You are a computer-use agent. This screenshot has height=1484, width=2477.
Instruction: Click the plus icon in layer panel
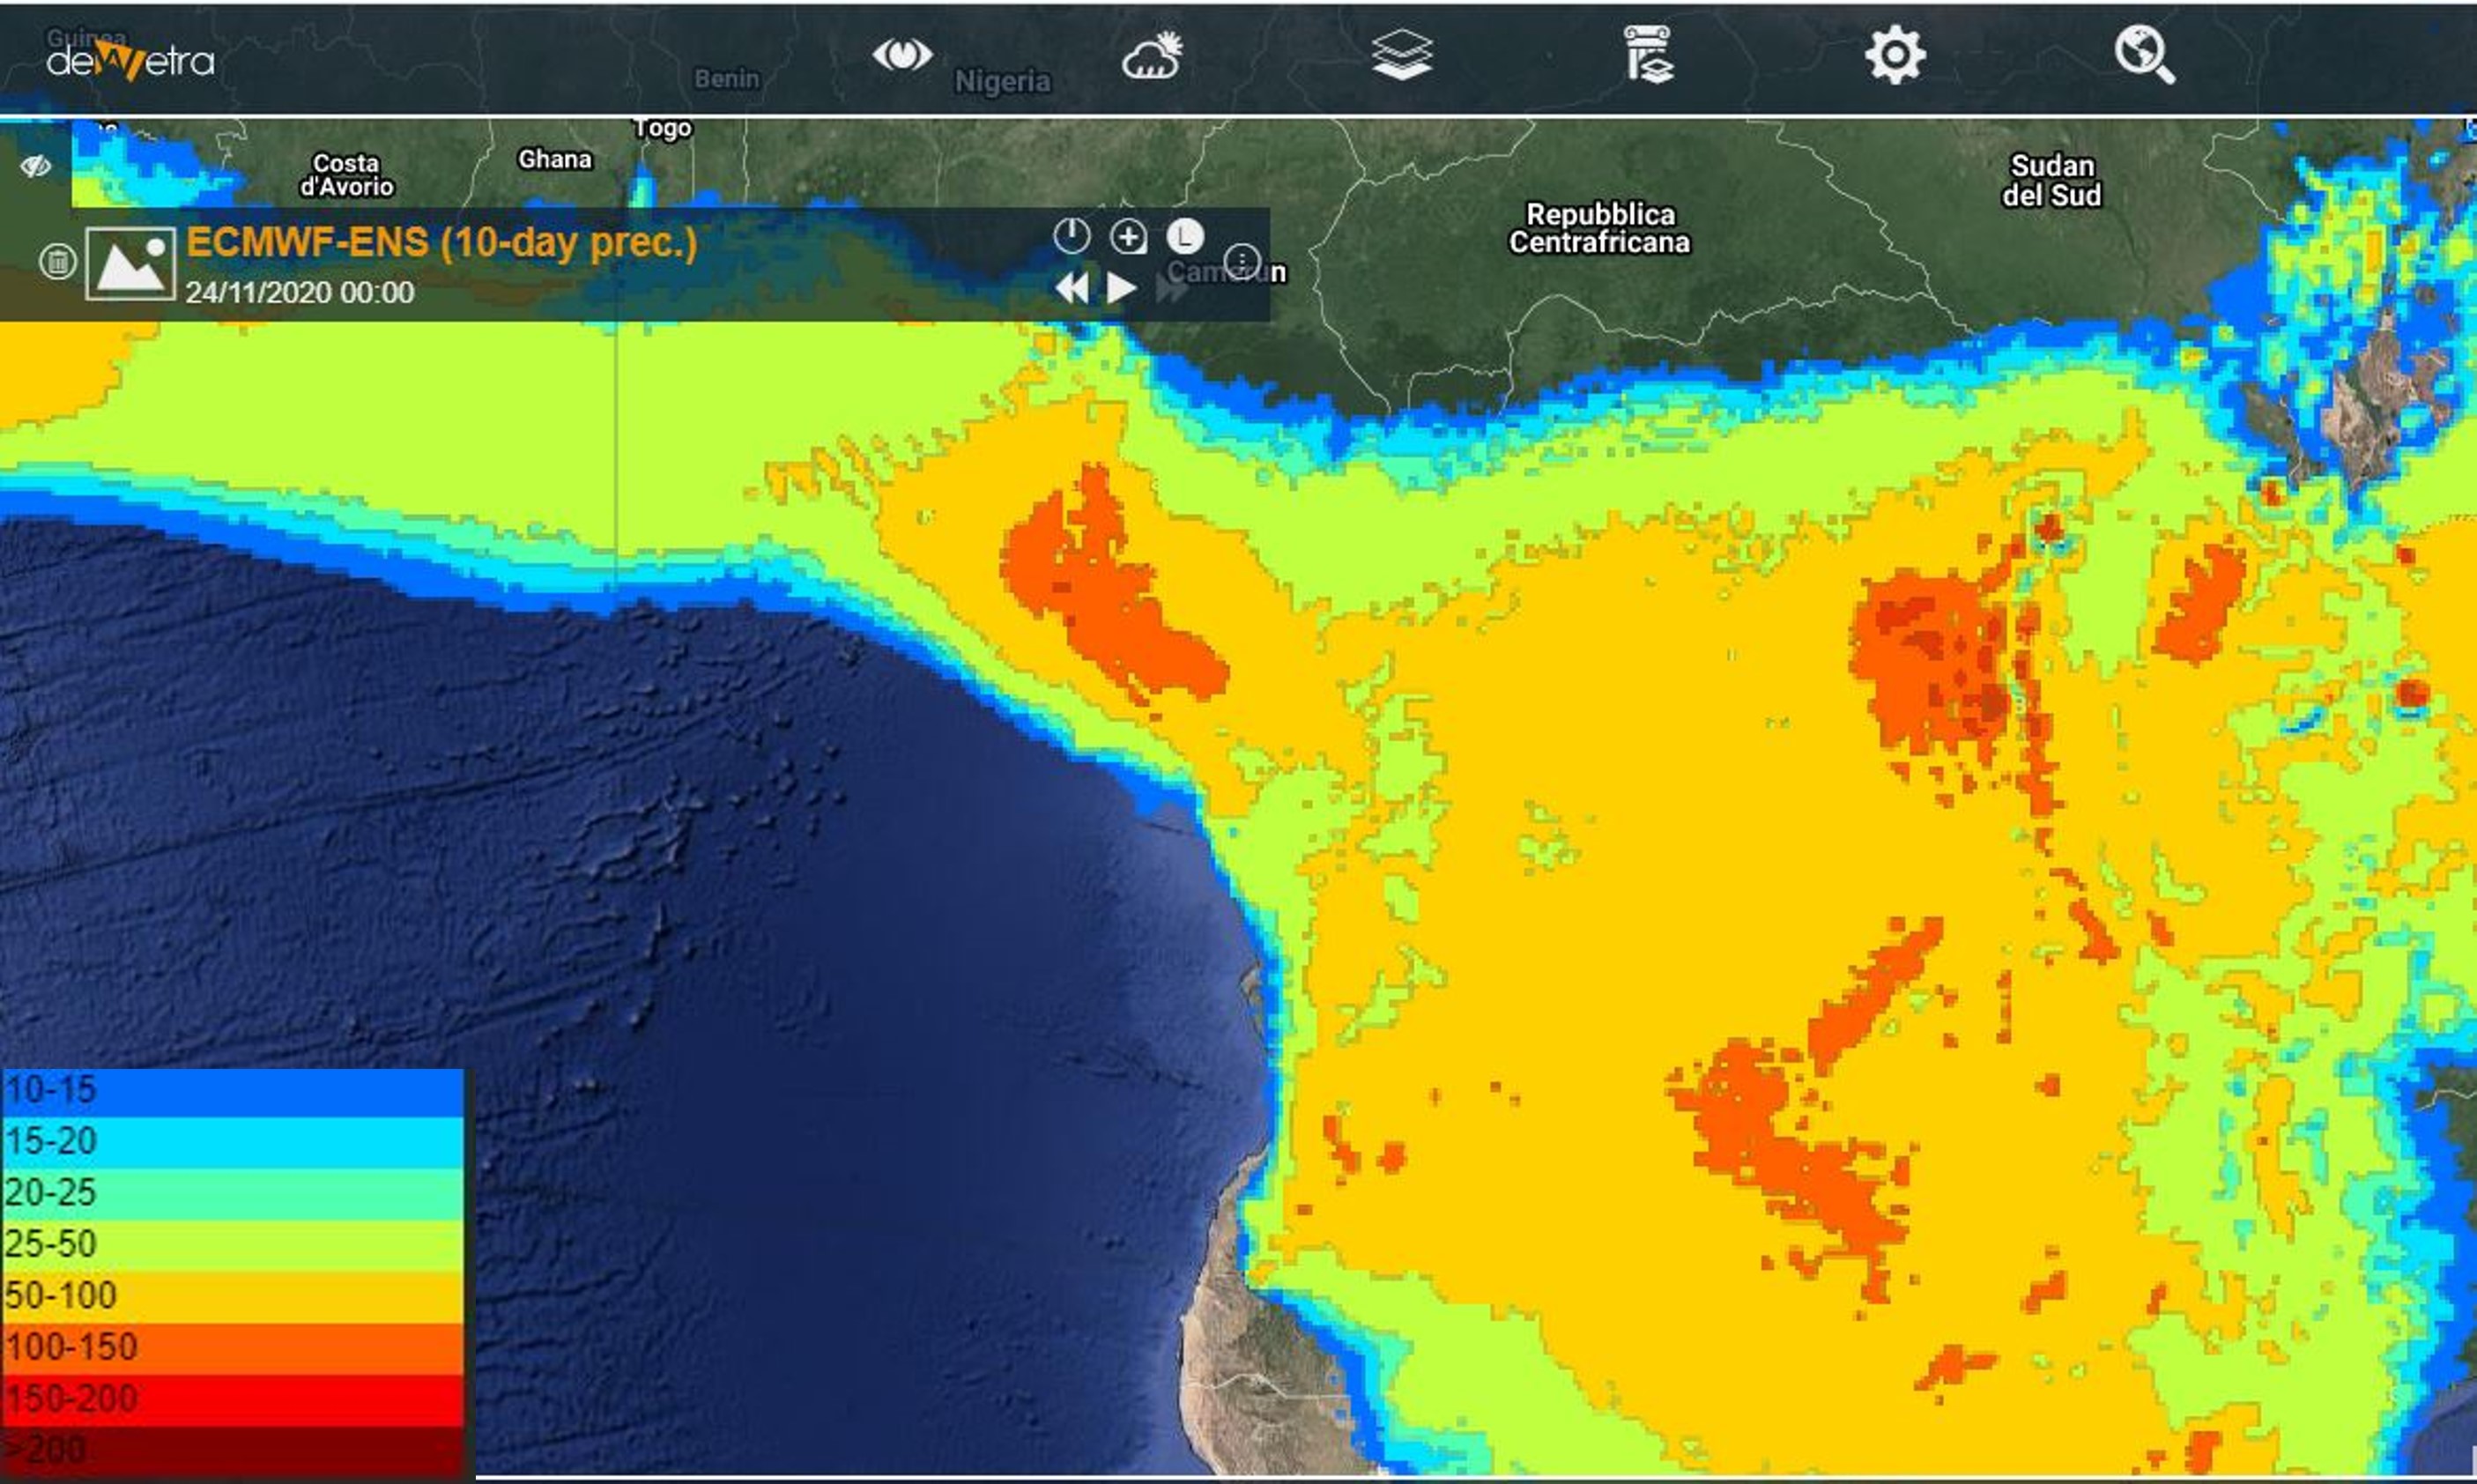(x=1128, y=237)
